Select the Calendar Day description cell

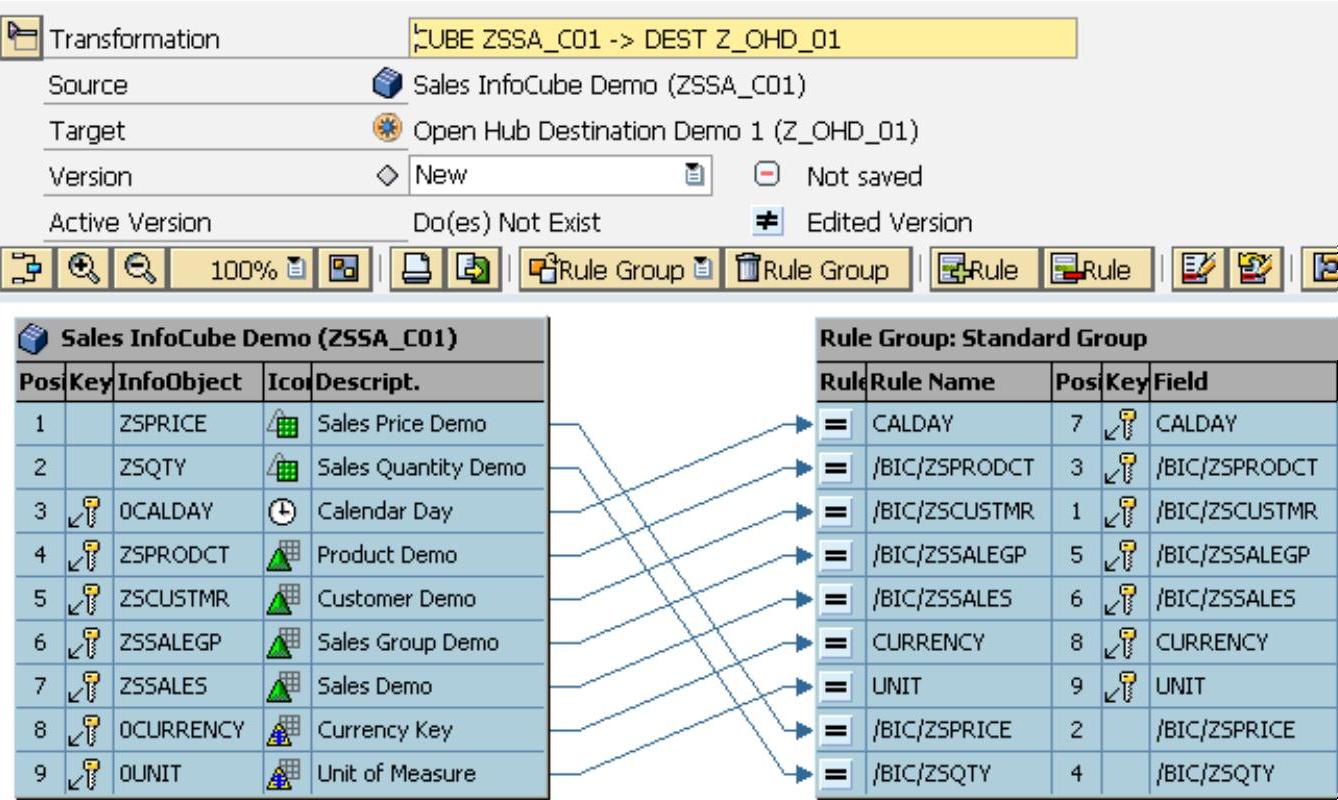(x=429, y=511)
